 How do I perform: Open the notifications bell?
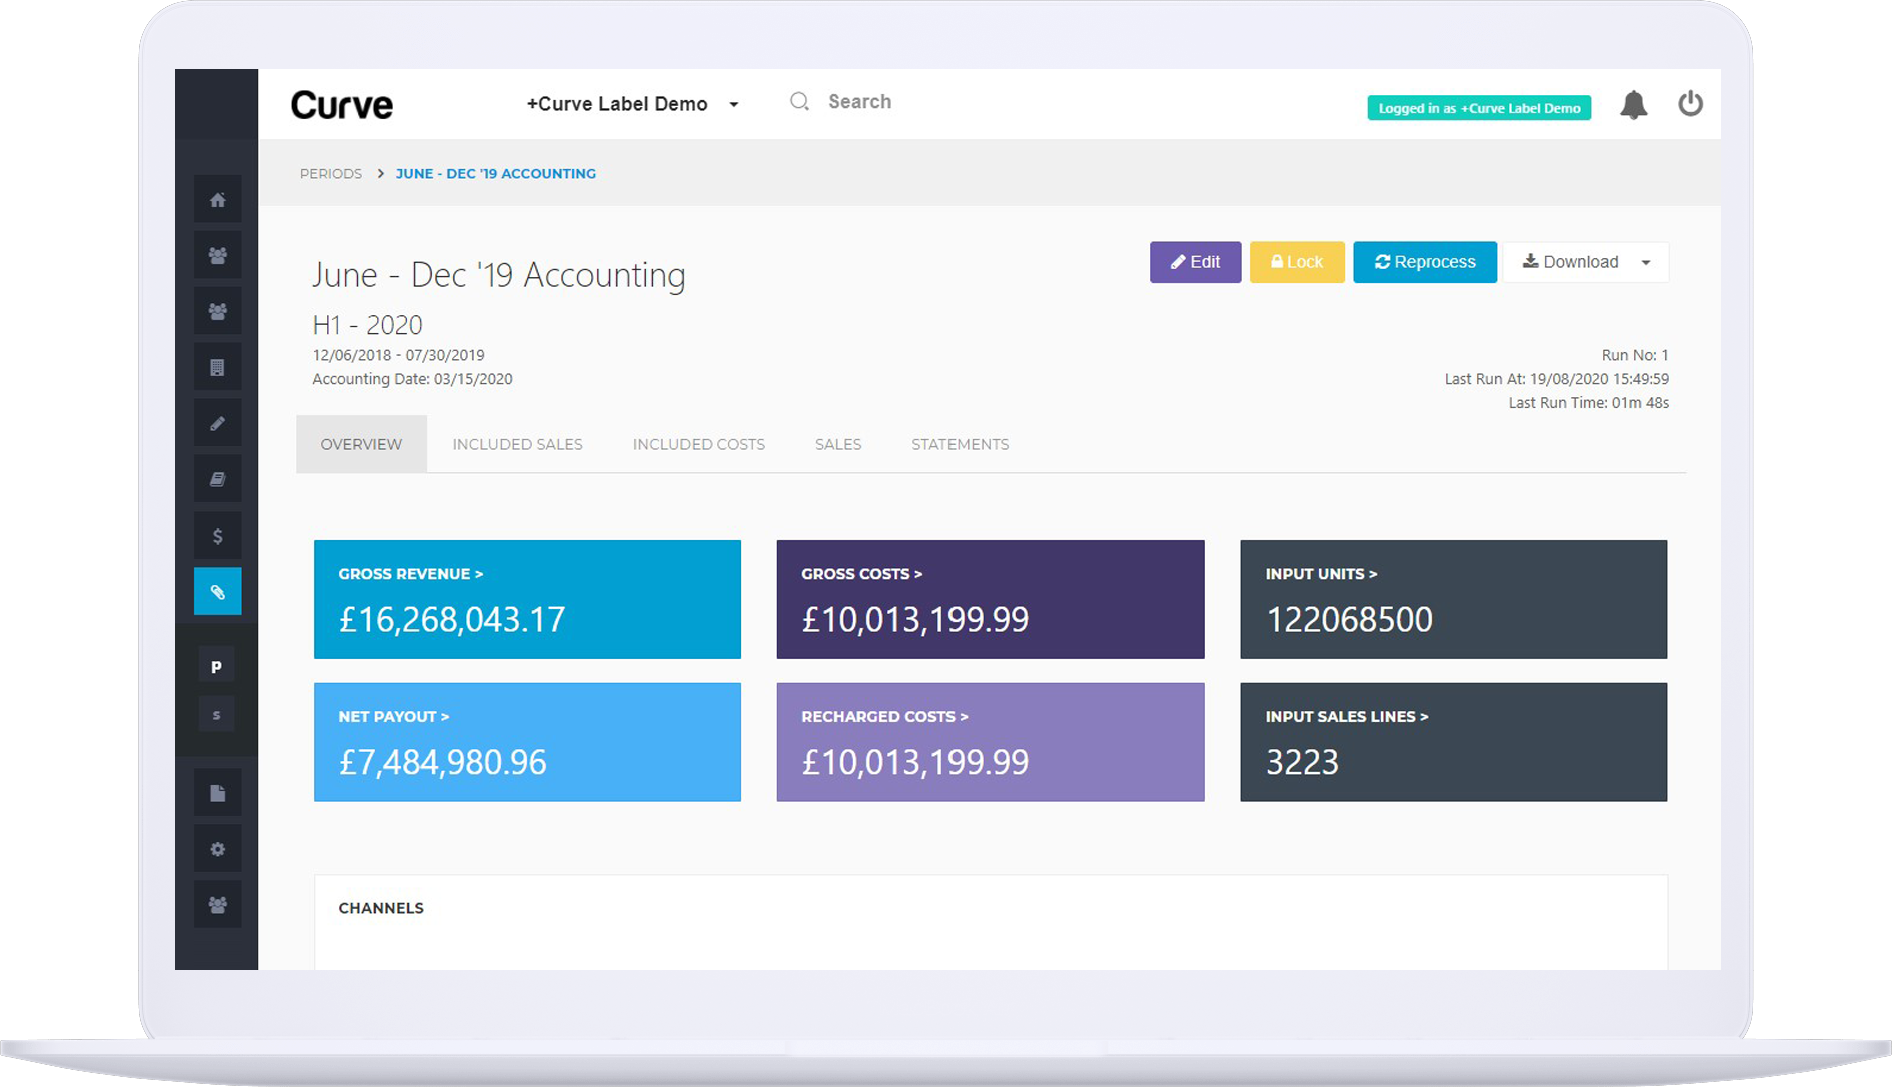coord(1633,104)
